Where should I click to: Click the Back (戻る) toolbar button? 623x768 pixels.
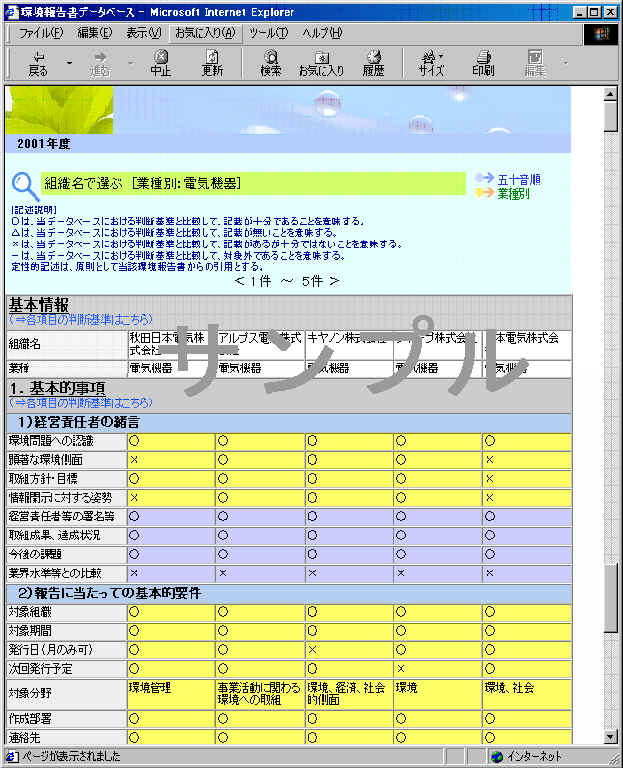pyautogui.click(x=38, y=64)
